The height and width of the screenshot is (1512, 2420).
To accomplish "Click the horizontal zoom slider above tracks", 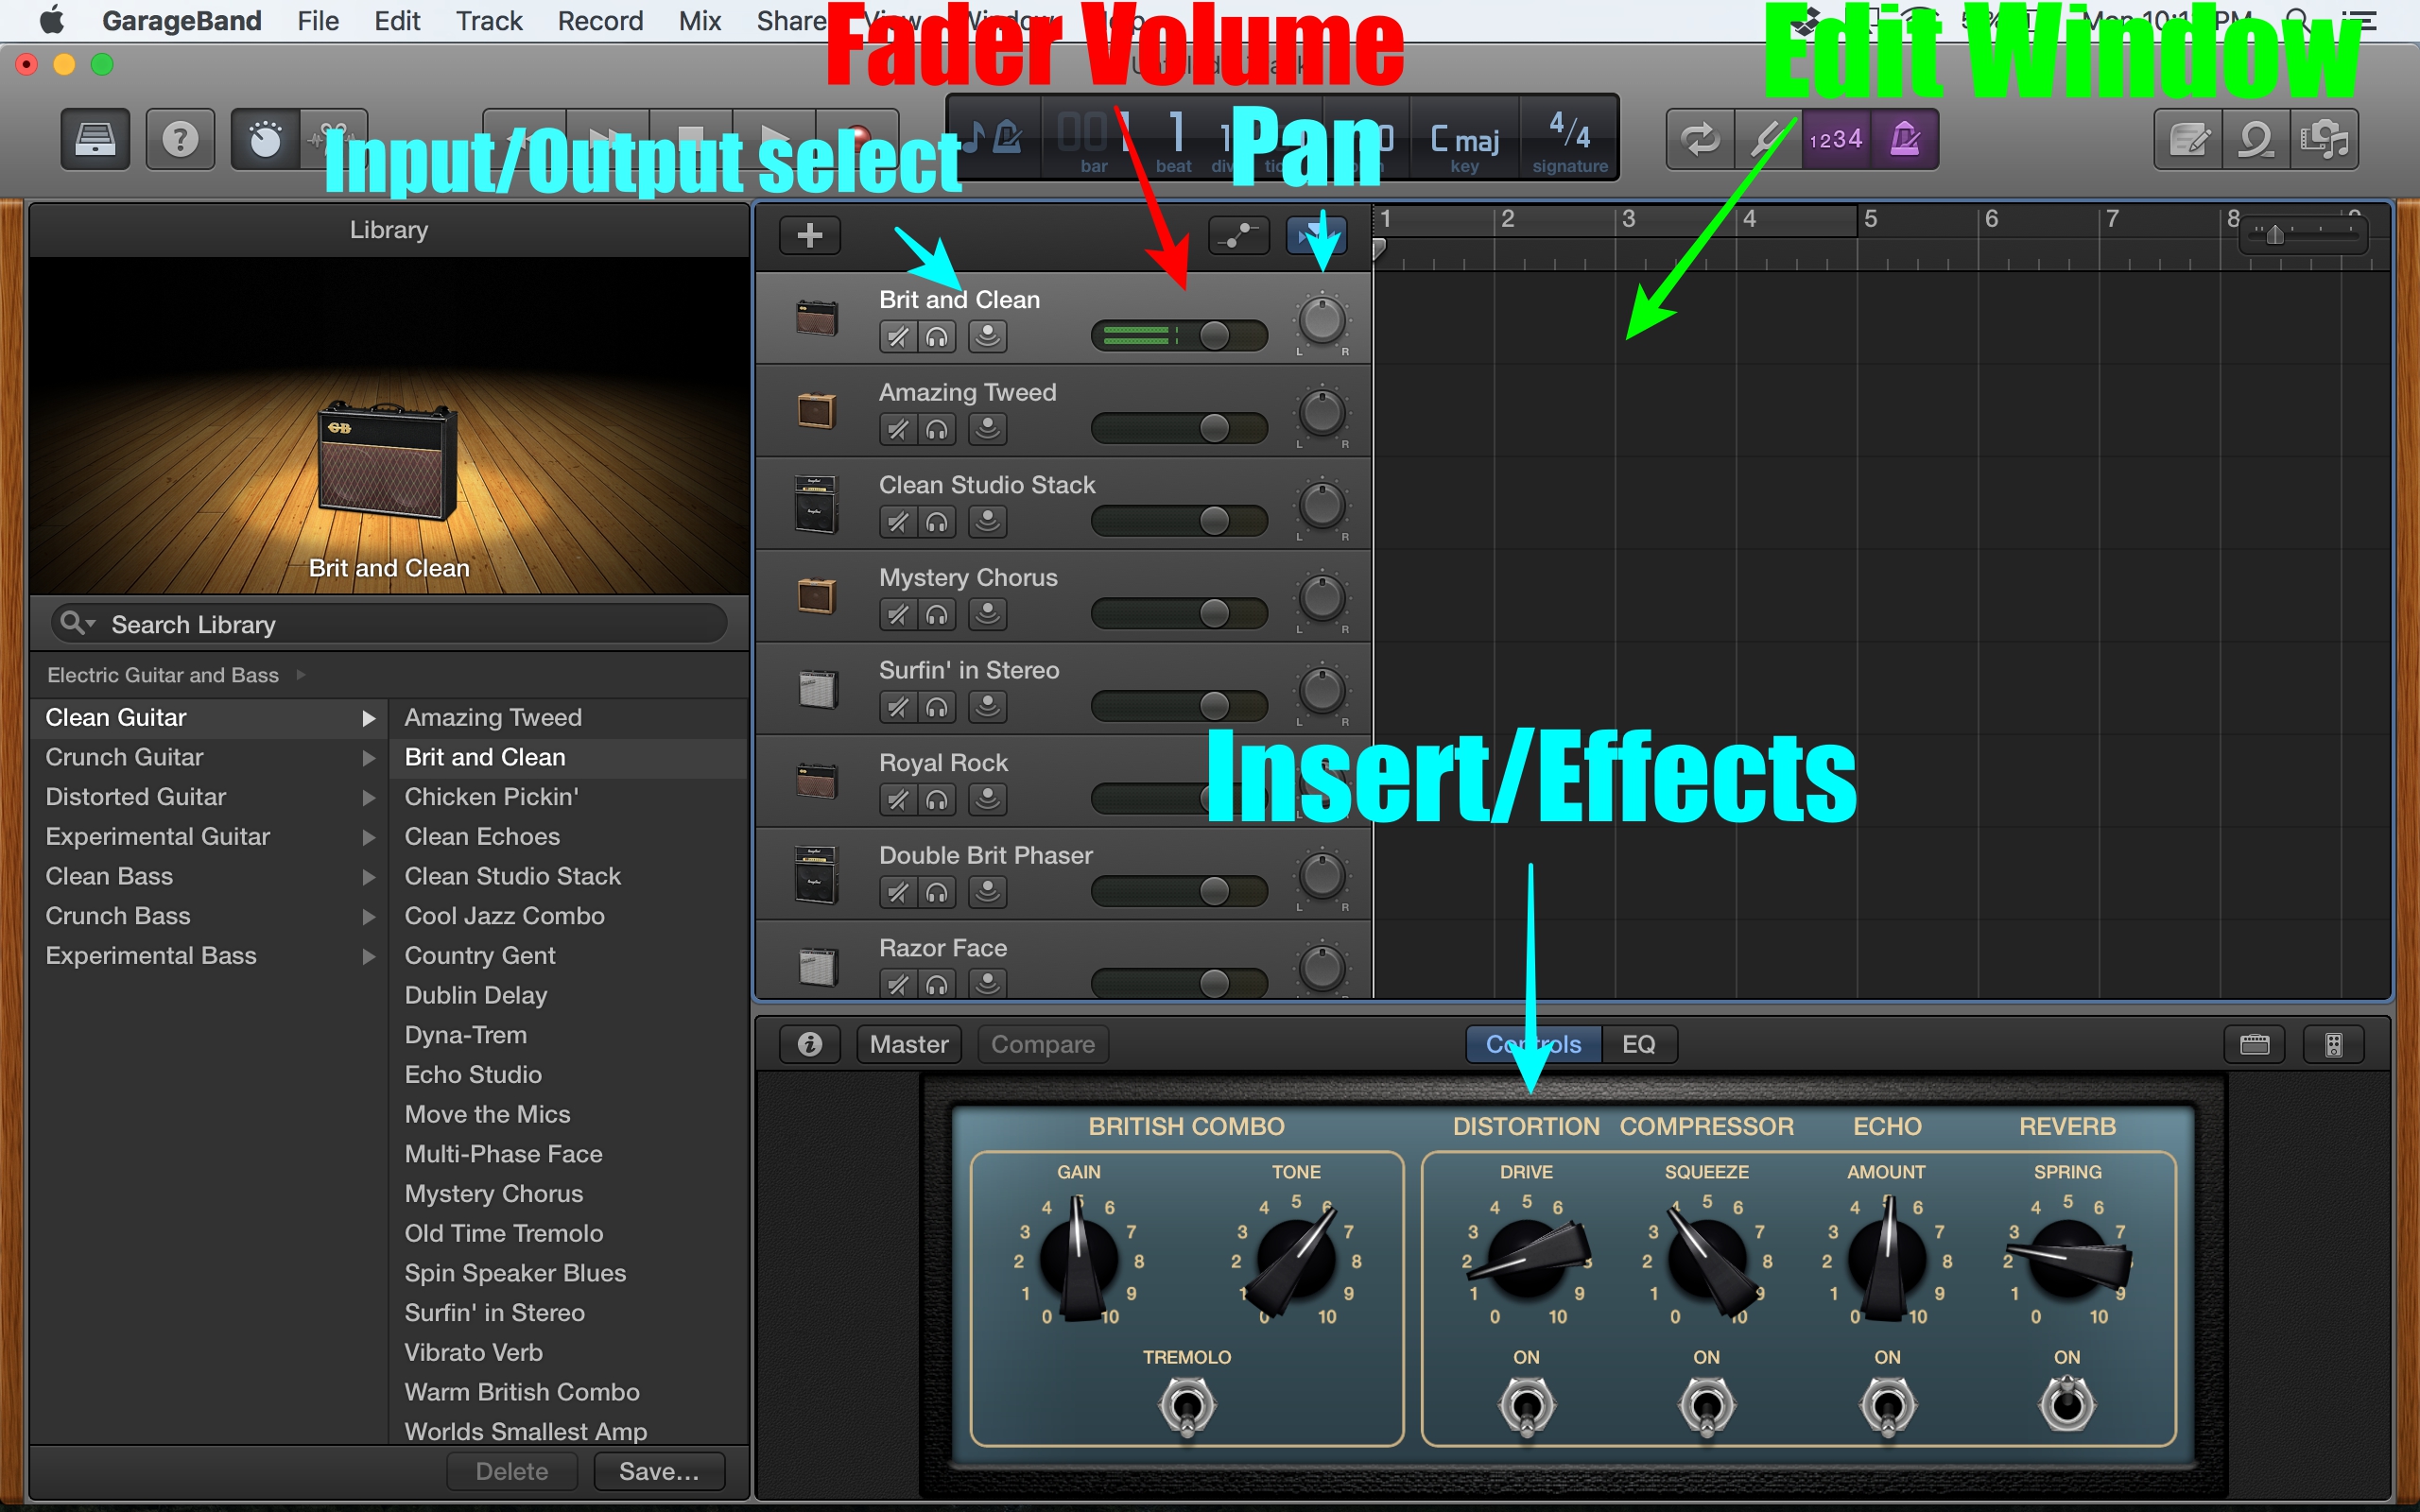I will (2302, 235).
